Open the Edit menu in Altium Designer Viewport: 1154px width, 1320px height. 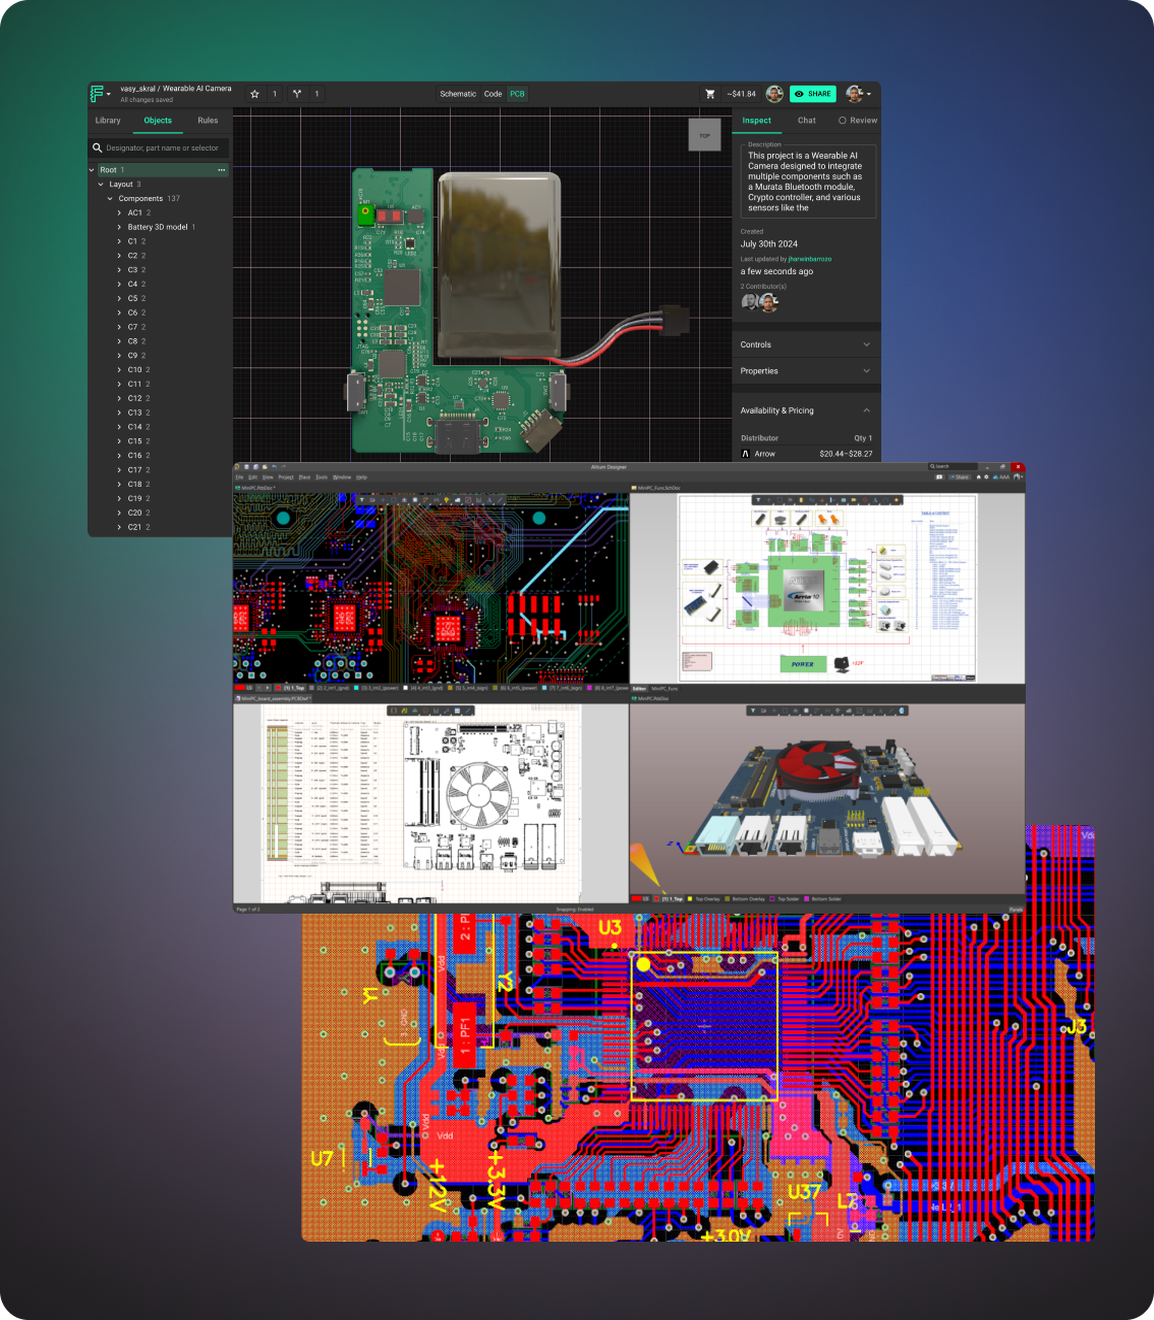coord(253,477)
